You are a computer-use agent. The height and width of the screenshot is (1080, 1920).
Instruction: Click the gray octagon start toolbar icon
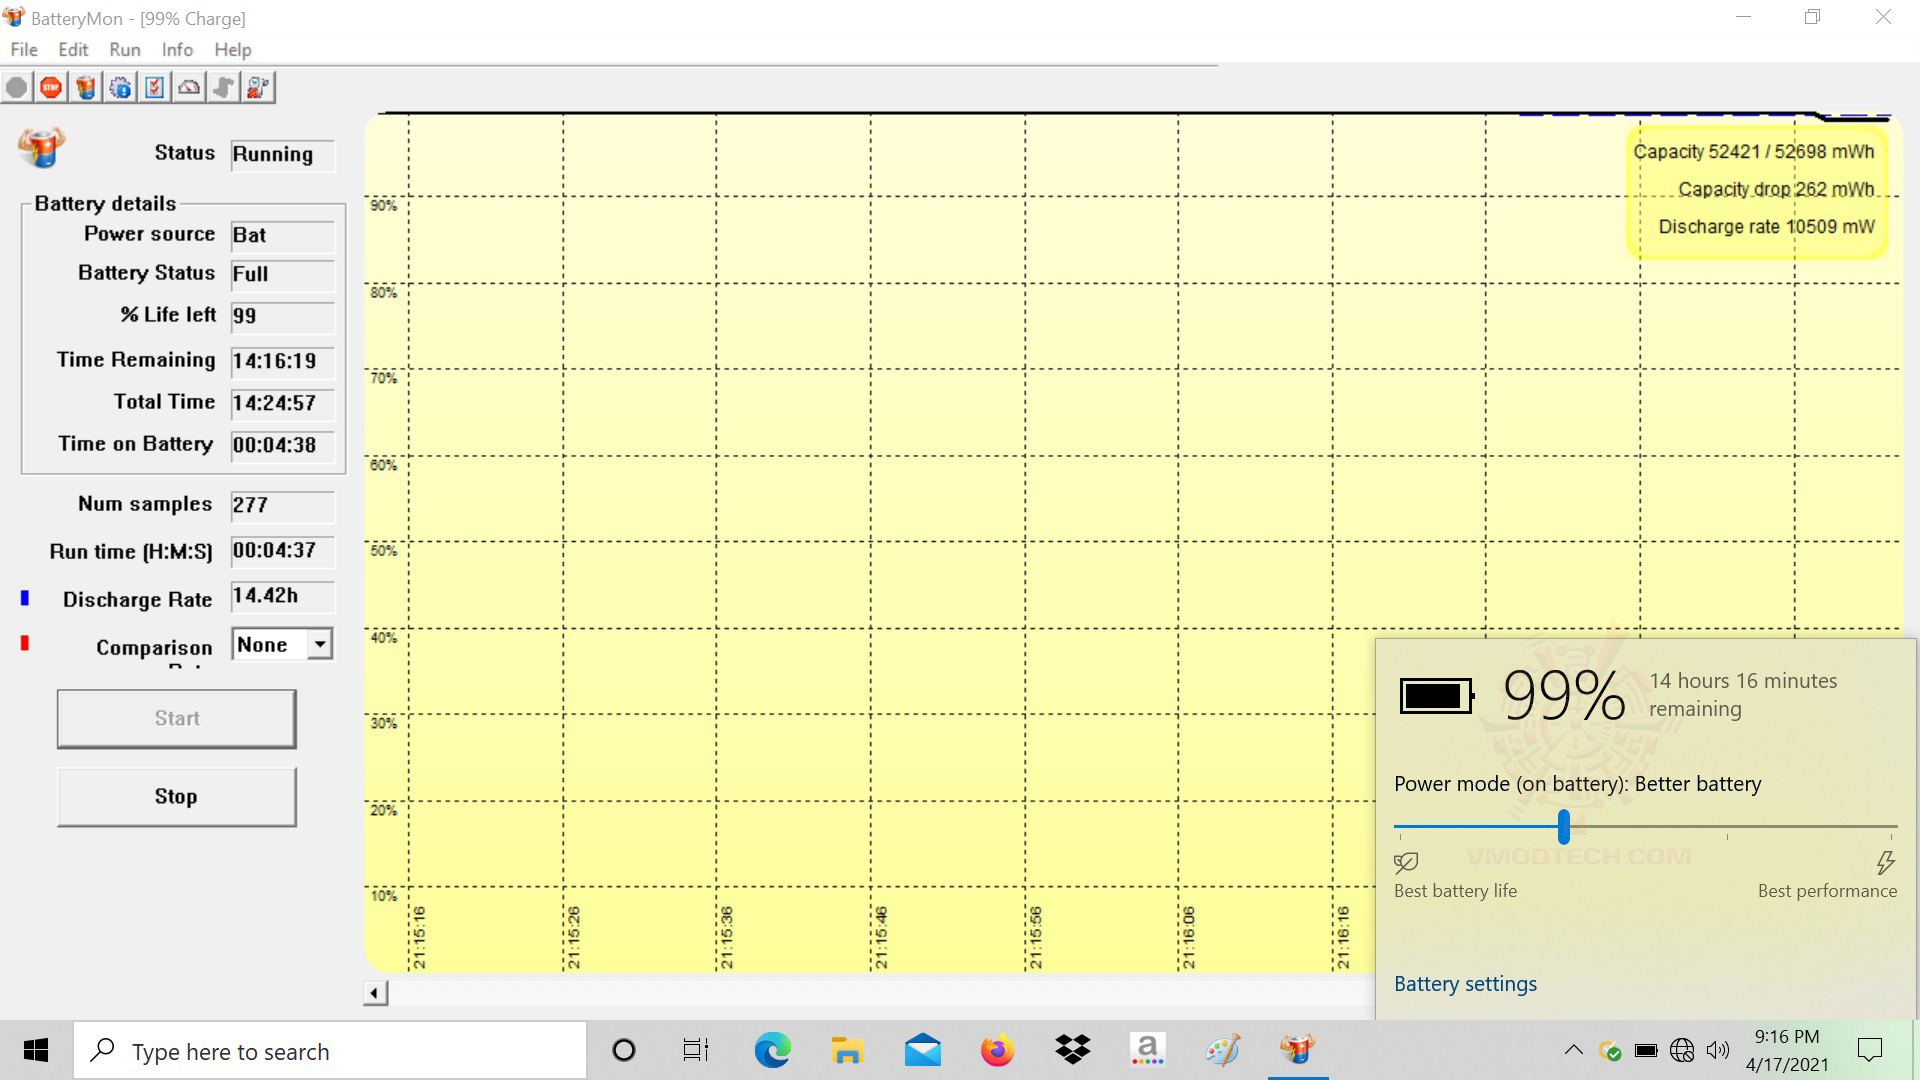(x=17, y=88)
